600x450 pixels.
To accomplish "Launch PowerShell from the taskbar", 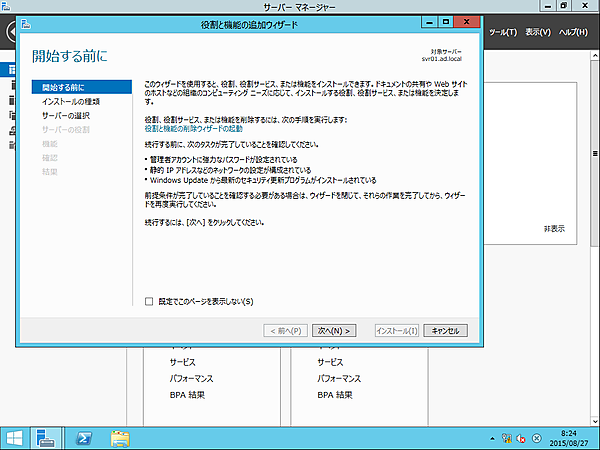I will click(x=83, y=439).
